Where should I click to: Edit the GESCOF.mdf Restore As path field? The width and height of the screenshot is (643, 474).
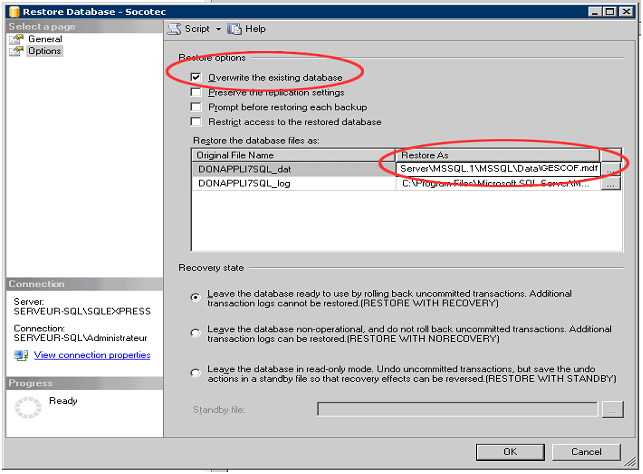[x=497, y=170]
